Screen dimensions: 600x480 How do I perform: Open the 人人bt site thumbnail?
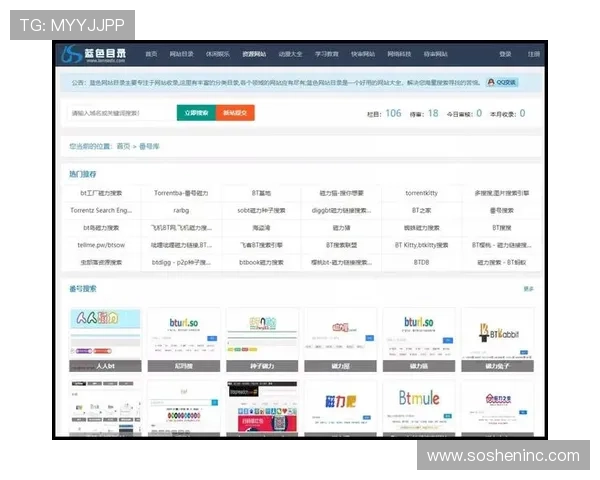click(105, 340)
